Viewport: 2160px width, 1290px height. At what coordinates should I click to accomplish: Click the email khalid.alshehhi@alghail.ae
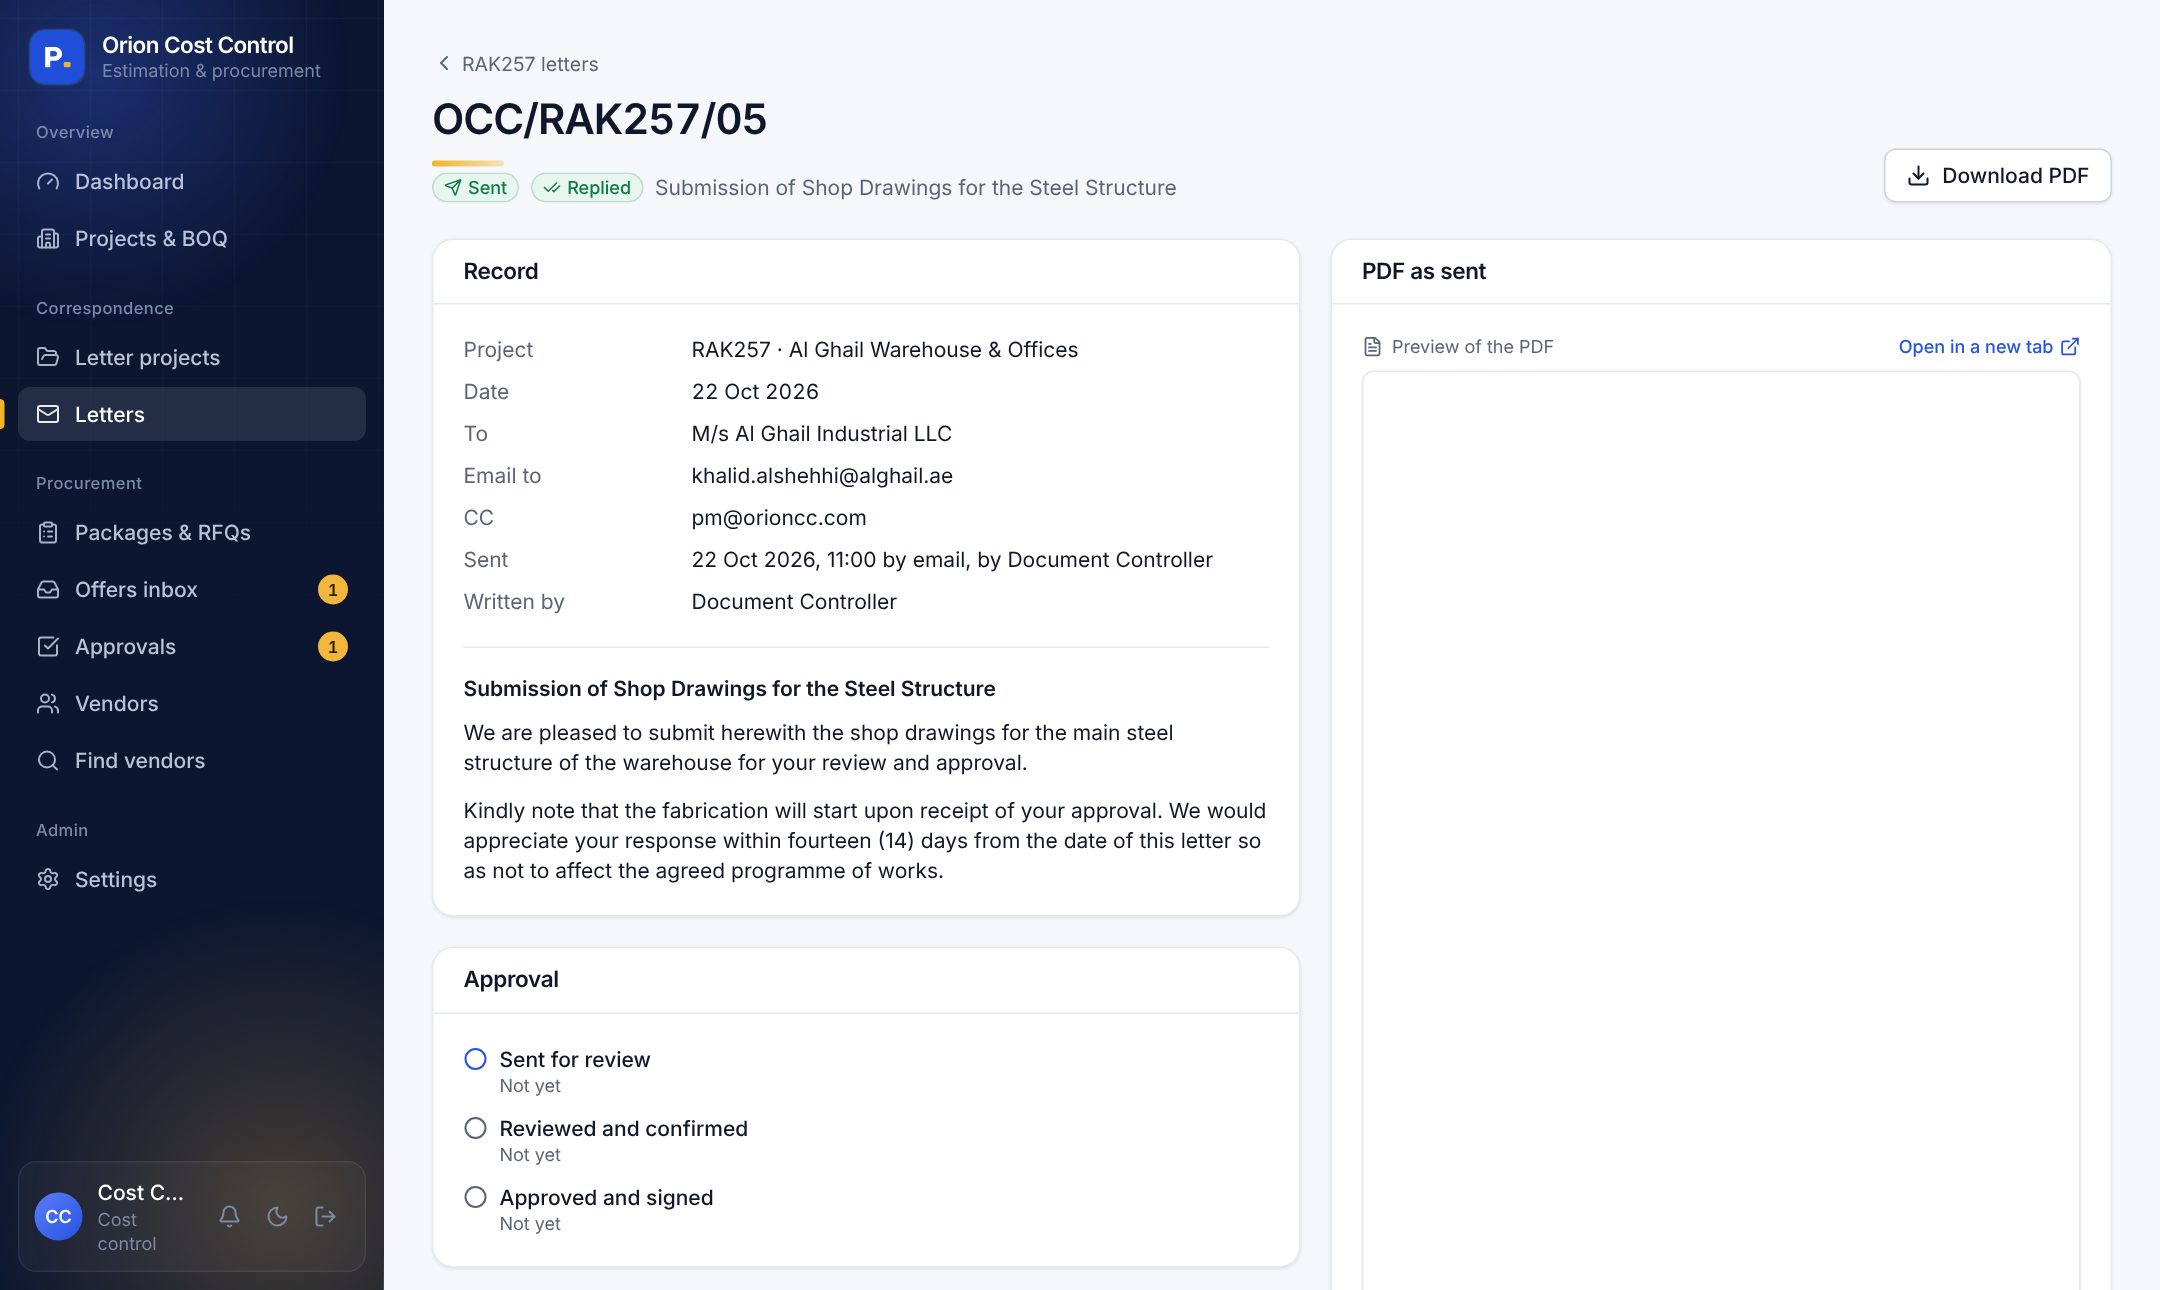pyautogui.click(x=822, y=476)
